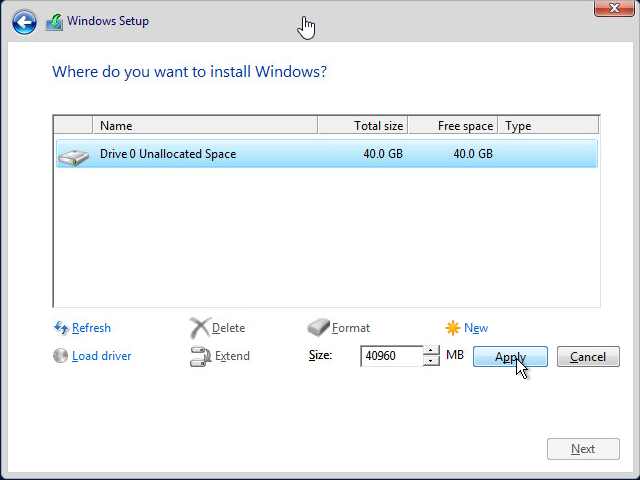Image resolution: width=640 pixels, height=480 pixels.
Task: Click the Load driver disc icon
Action: (x=61, y=356)
